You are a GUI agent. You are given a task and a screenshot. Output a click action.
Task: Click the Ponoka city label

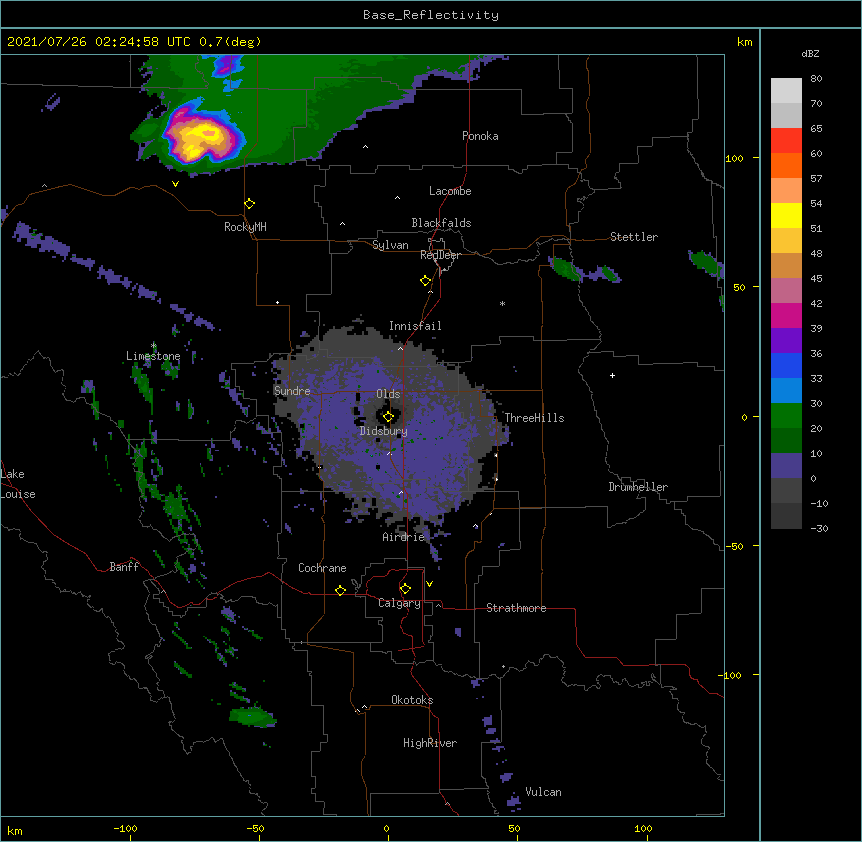pyautogui.click(x=480, y=136)
